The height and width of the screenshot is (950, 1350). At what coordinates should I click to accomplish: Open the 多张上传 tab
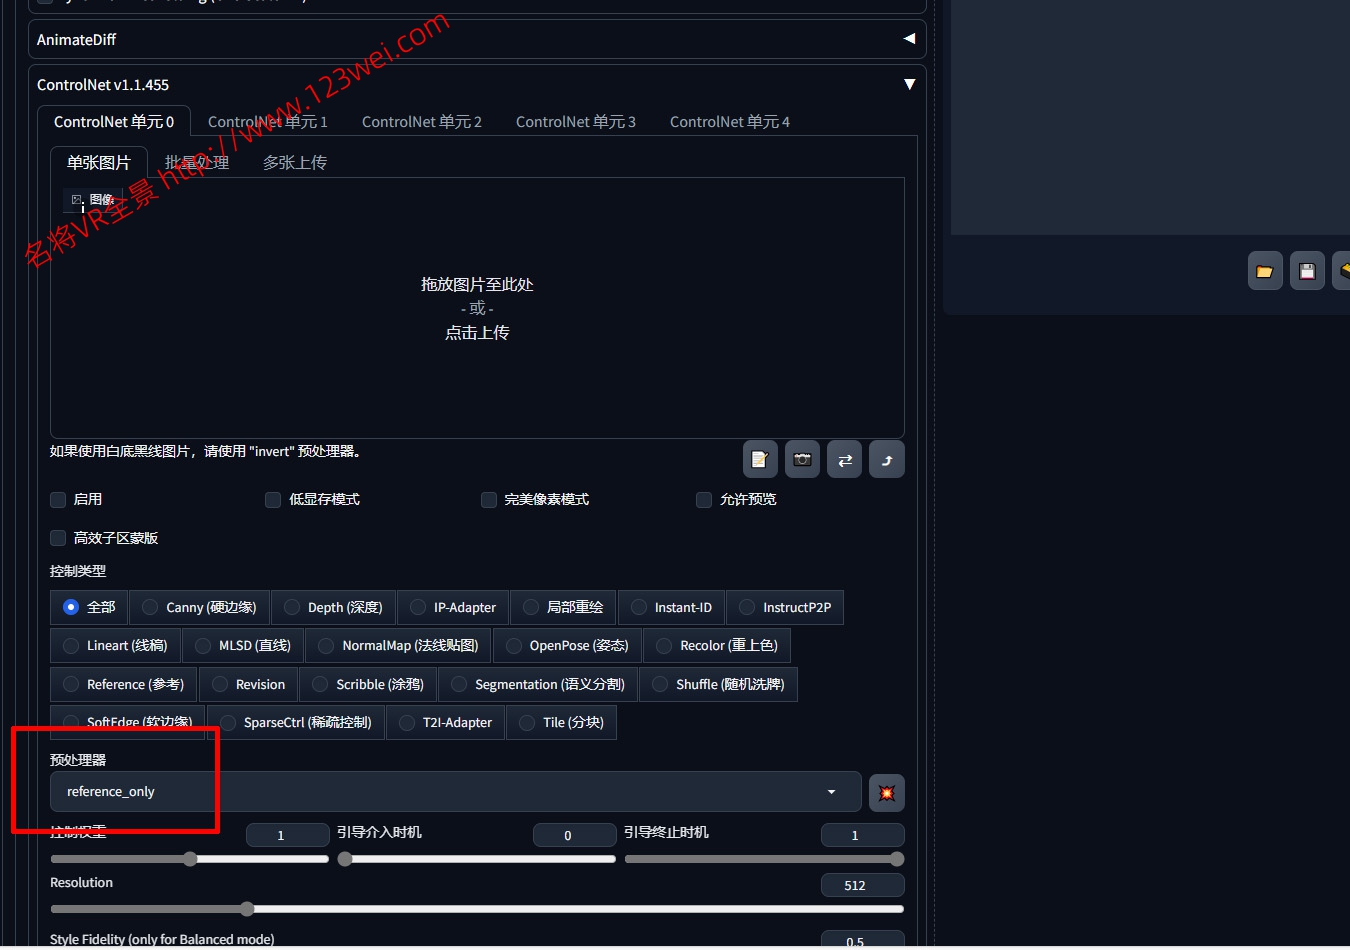coord(294,163)
